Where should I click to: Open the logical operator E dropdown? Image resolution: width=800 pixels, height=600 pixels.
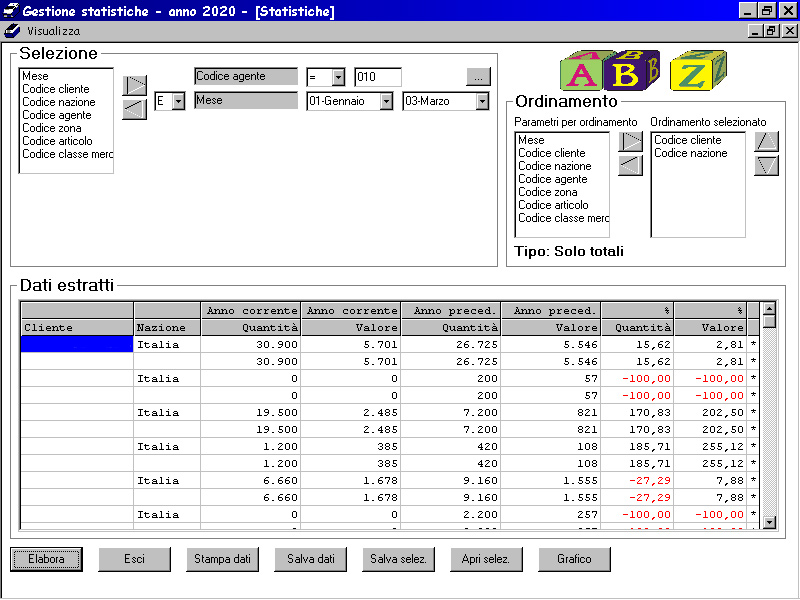(x=178, y=101)
